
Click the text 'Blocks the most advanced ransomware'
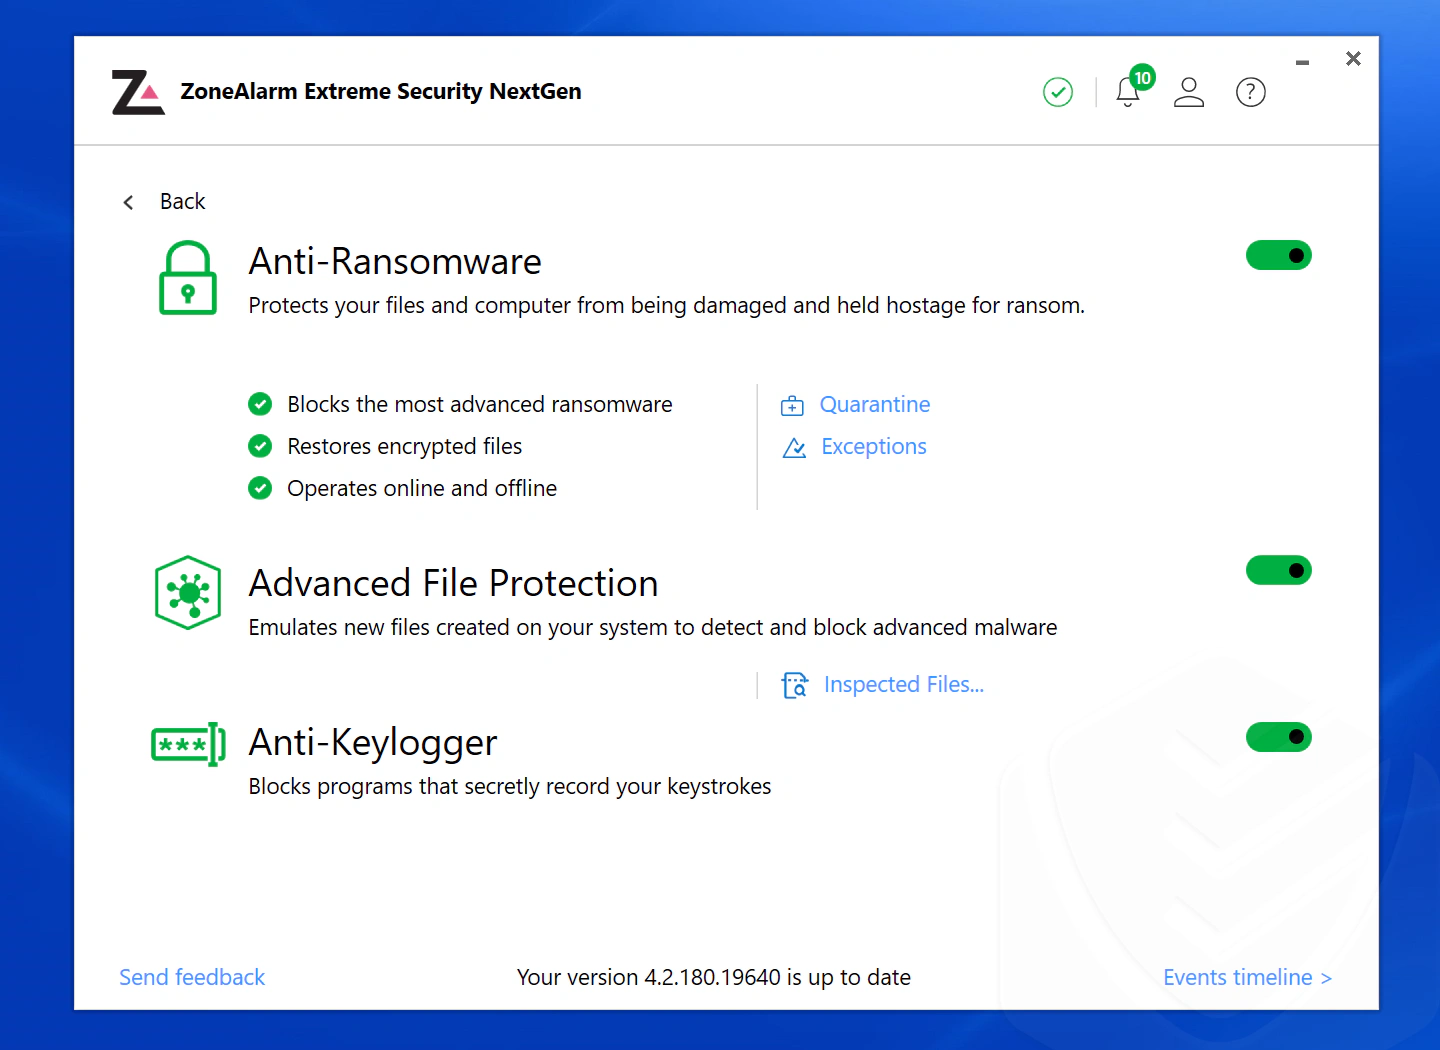click(480, 404)
